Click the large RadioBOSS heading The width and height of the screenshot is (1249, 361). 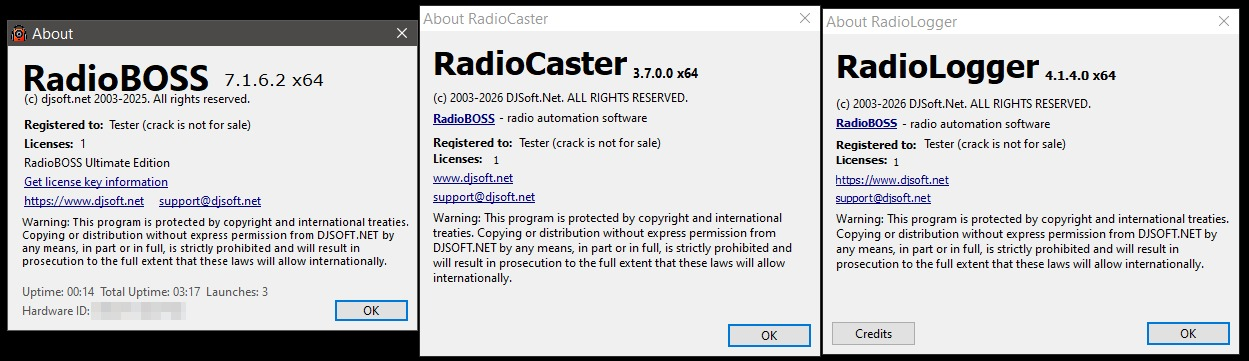pos(115,78)
